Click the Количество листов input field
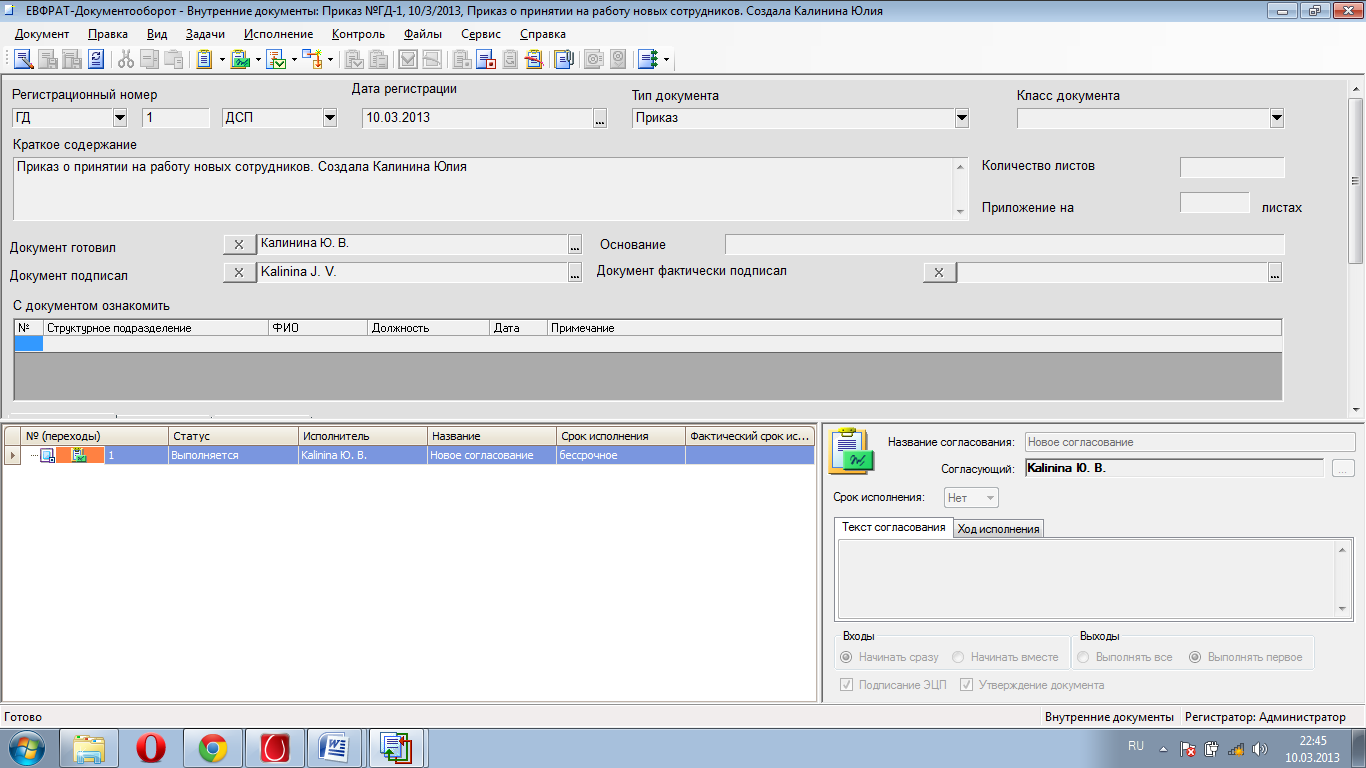Screen dimensions: 1366x768 coord(1232,167)
